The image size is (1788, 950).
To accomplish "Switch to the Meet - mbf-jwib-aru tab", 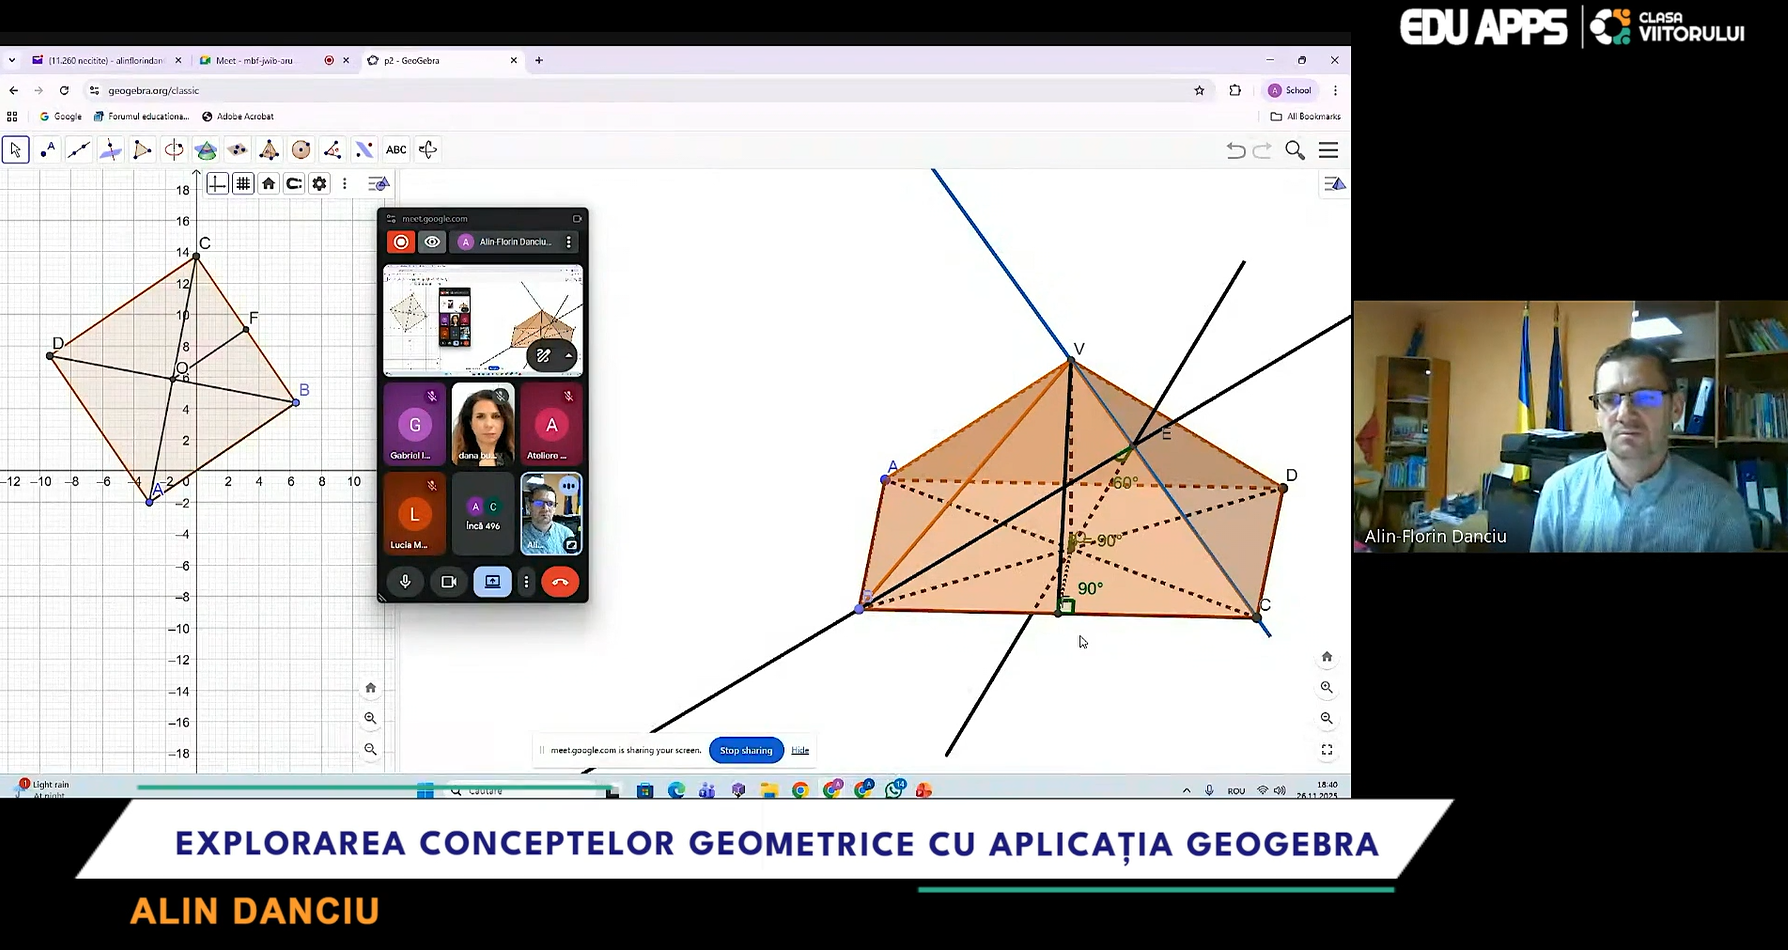I will coord(255,61).
